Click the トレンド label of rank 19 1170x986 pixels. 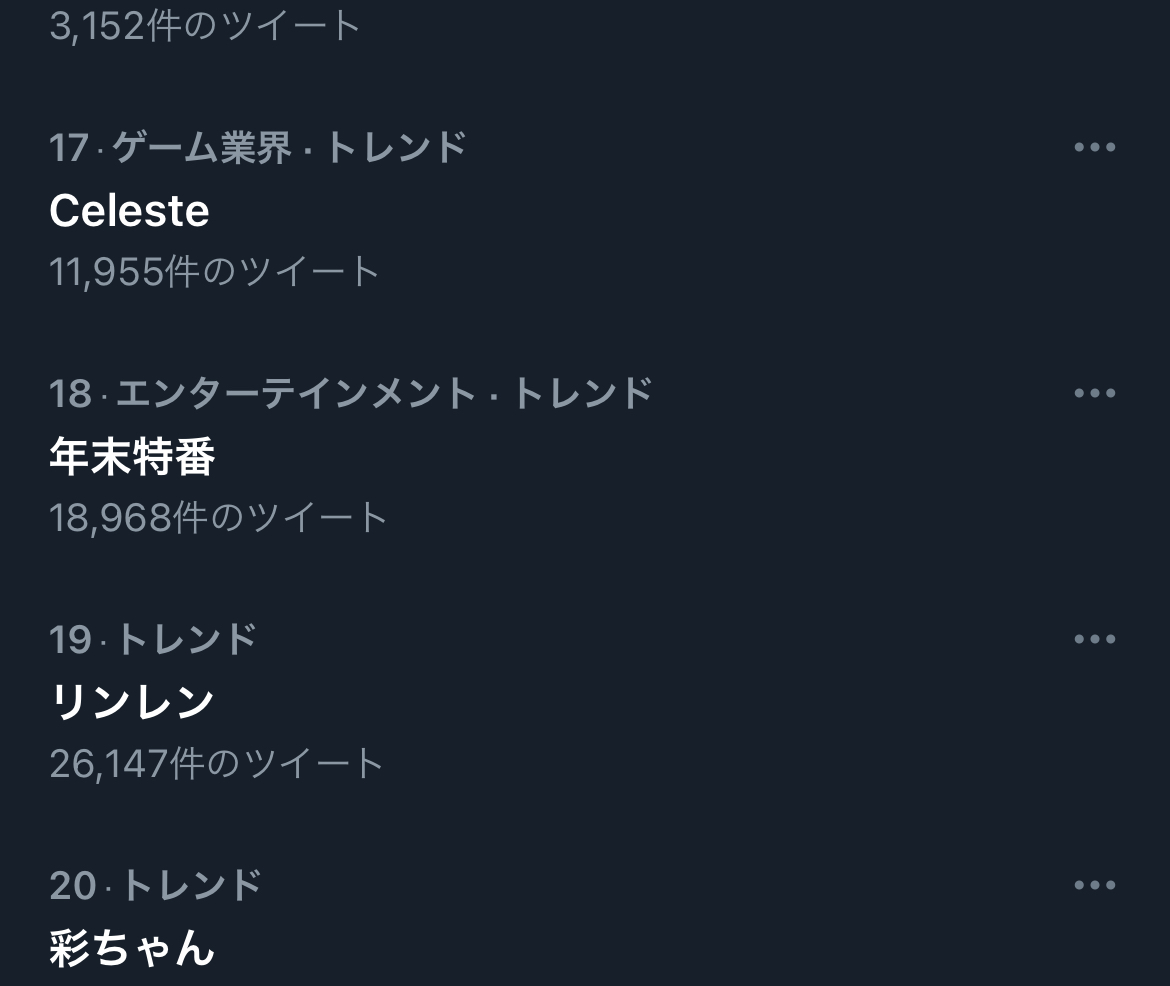pos(187,639)
